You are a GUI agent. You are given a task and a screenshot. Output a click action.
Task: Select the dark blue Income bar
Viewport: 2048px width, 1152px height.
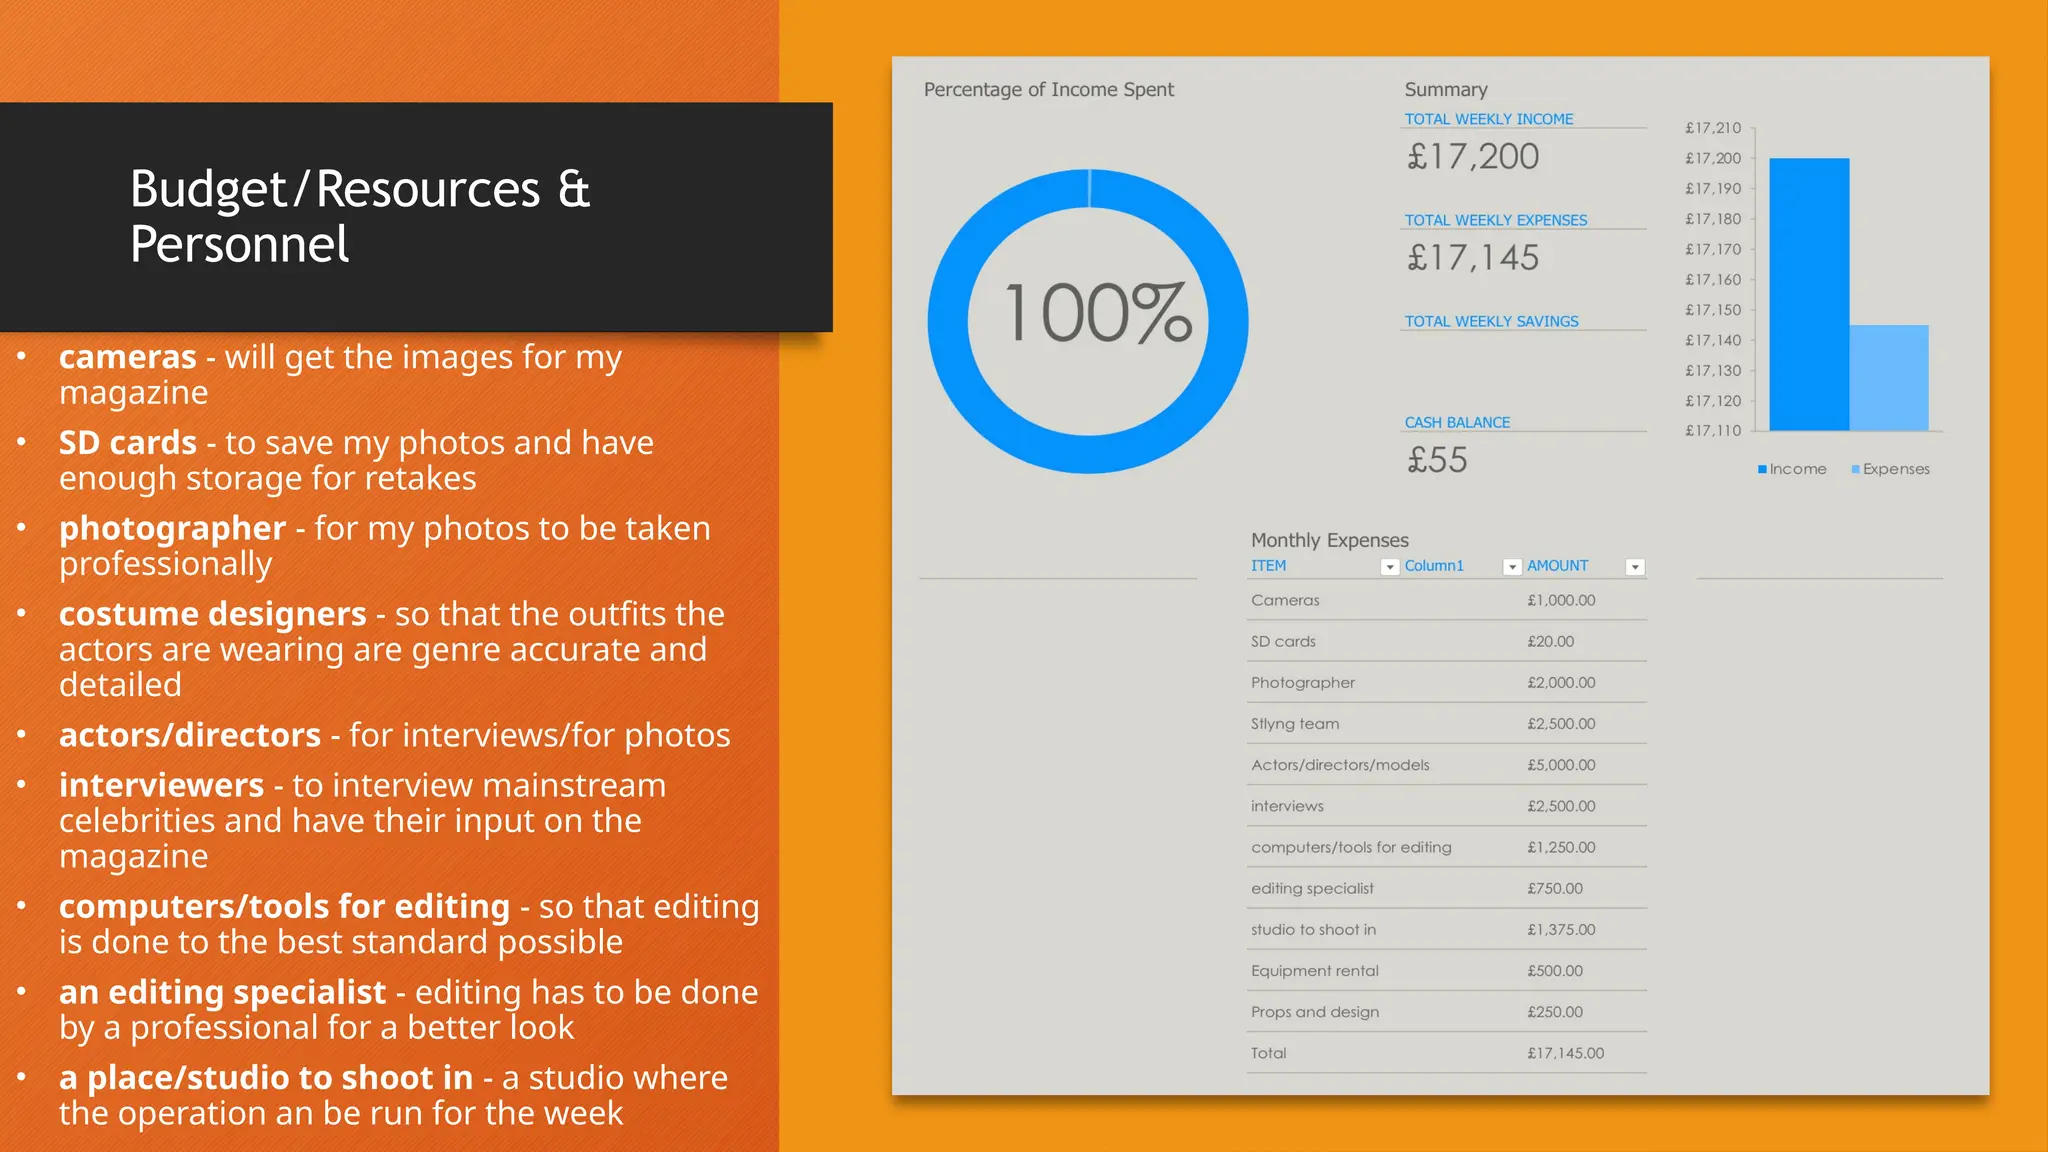pyautogui.click(x=1808, y=294)
